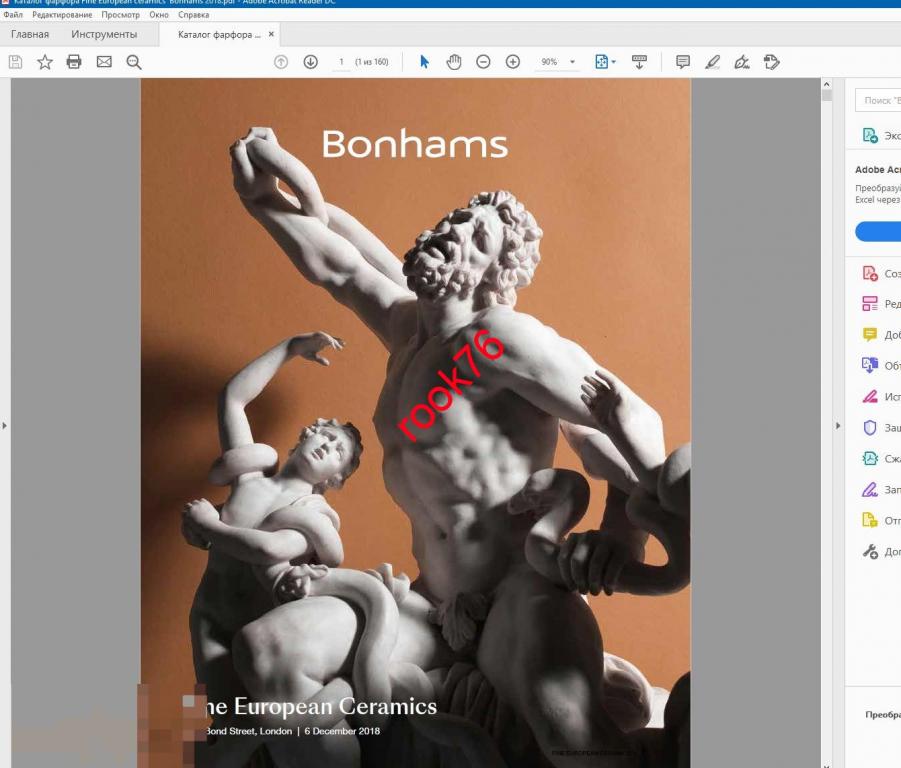This screenshot has height=768, width=901.
Task: Open Edit PDF tool (Ред...)
Action: (881, 303)
